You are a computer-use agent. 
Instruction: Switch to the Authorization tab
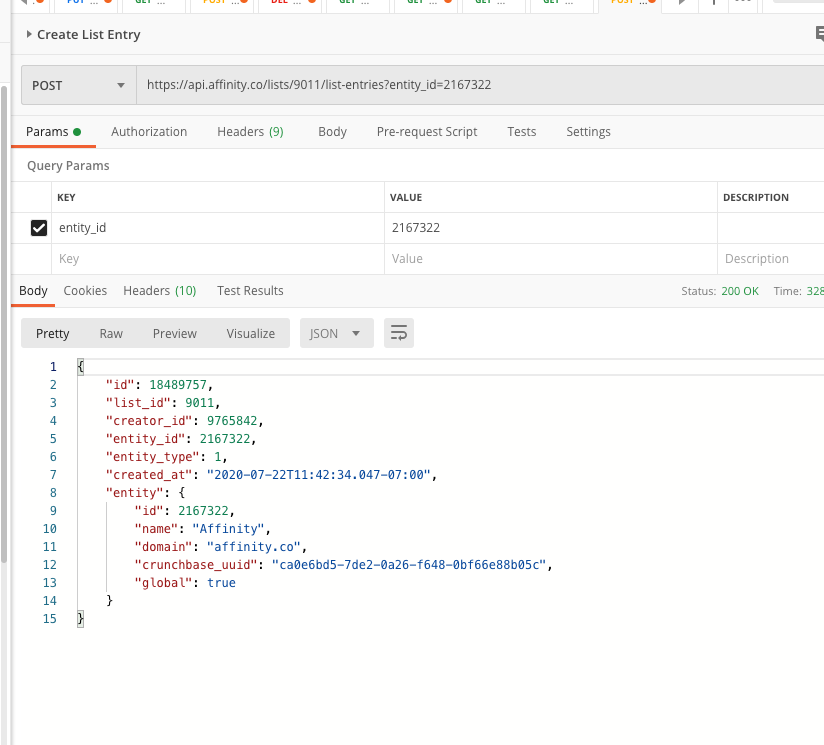(x=149, y=131)
